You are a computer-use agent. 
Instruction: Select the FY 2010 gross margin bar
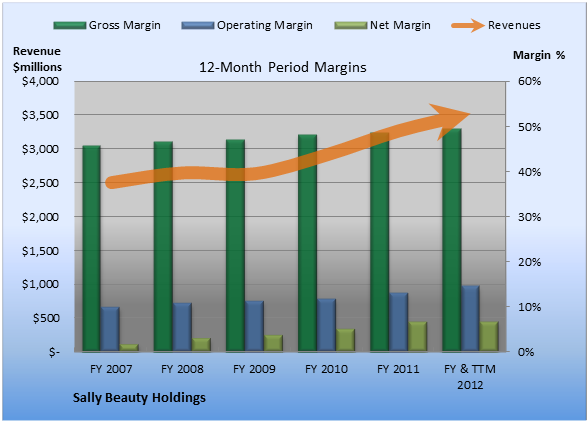click(308, 243)
